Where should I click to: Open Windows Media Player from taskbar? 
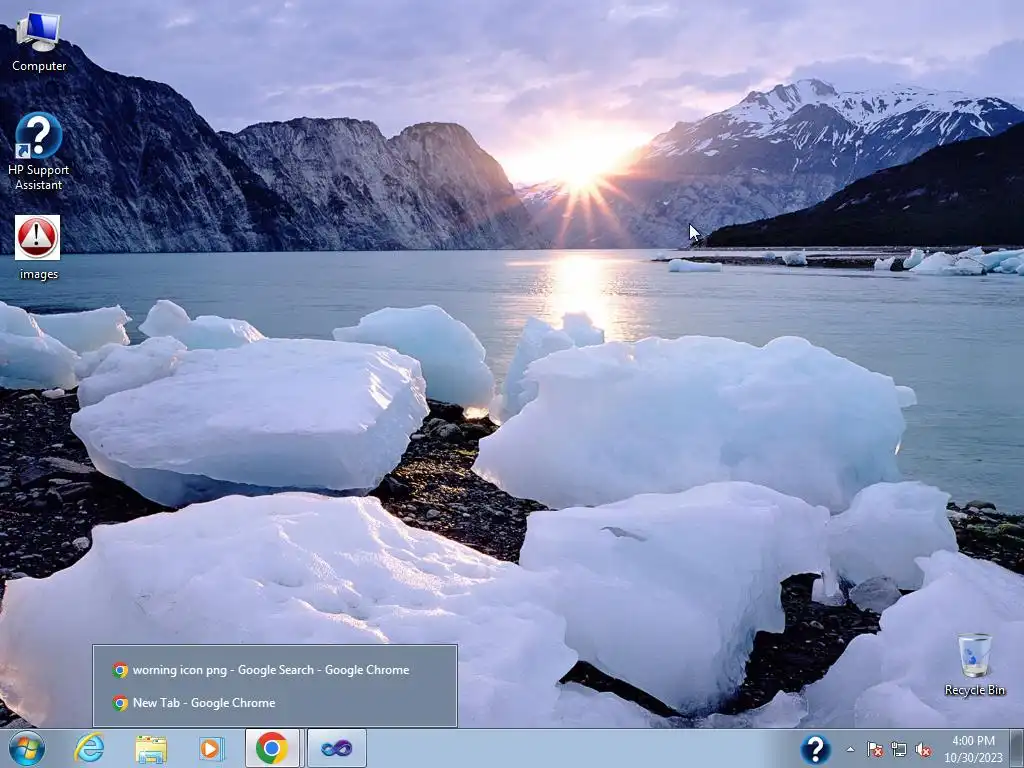(212, 749)
